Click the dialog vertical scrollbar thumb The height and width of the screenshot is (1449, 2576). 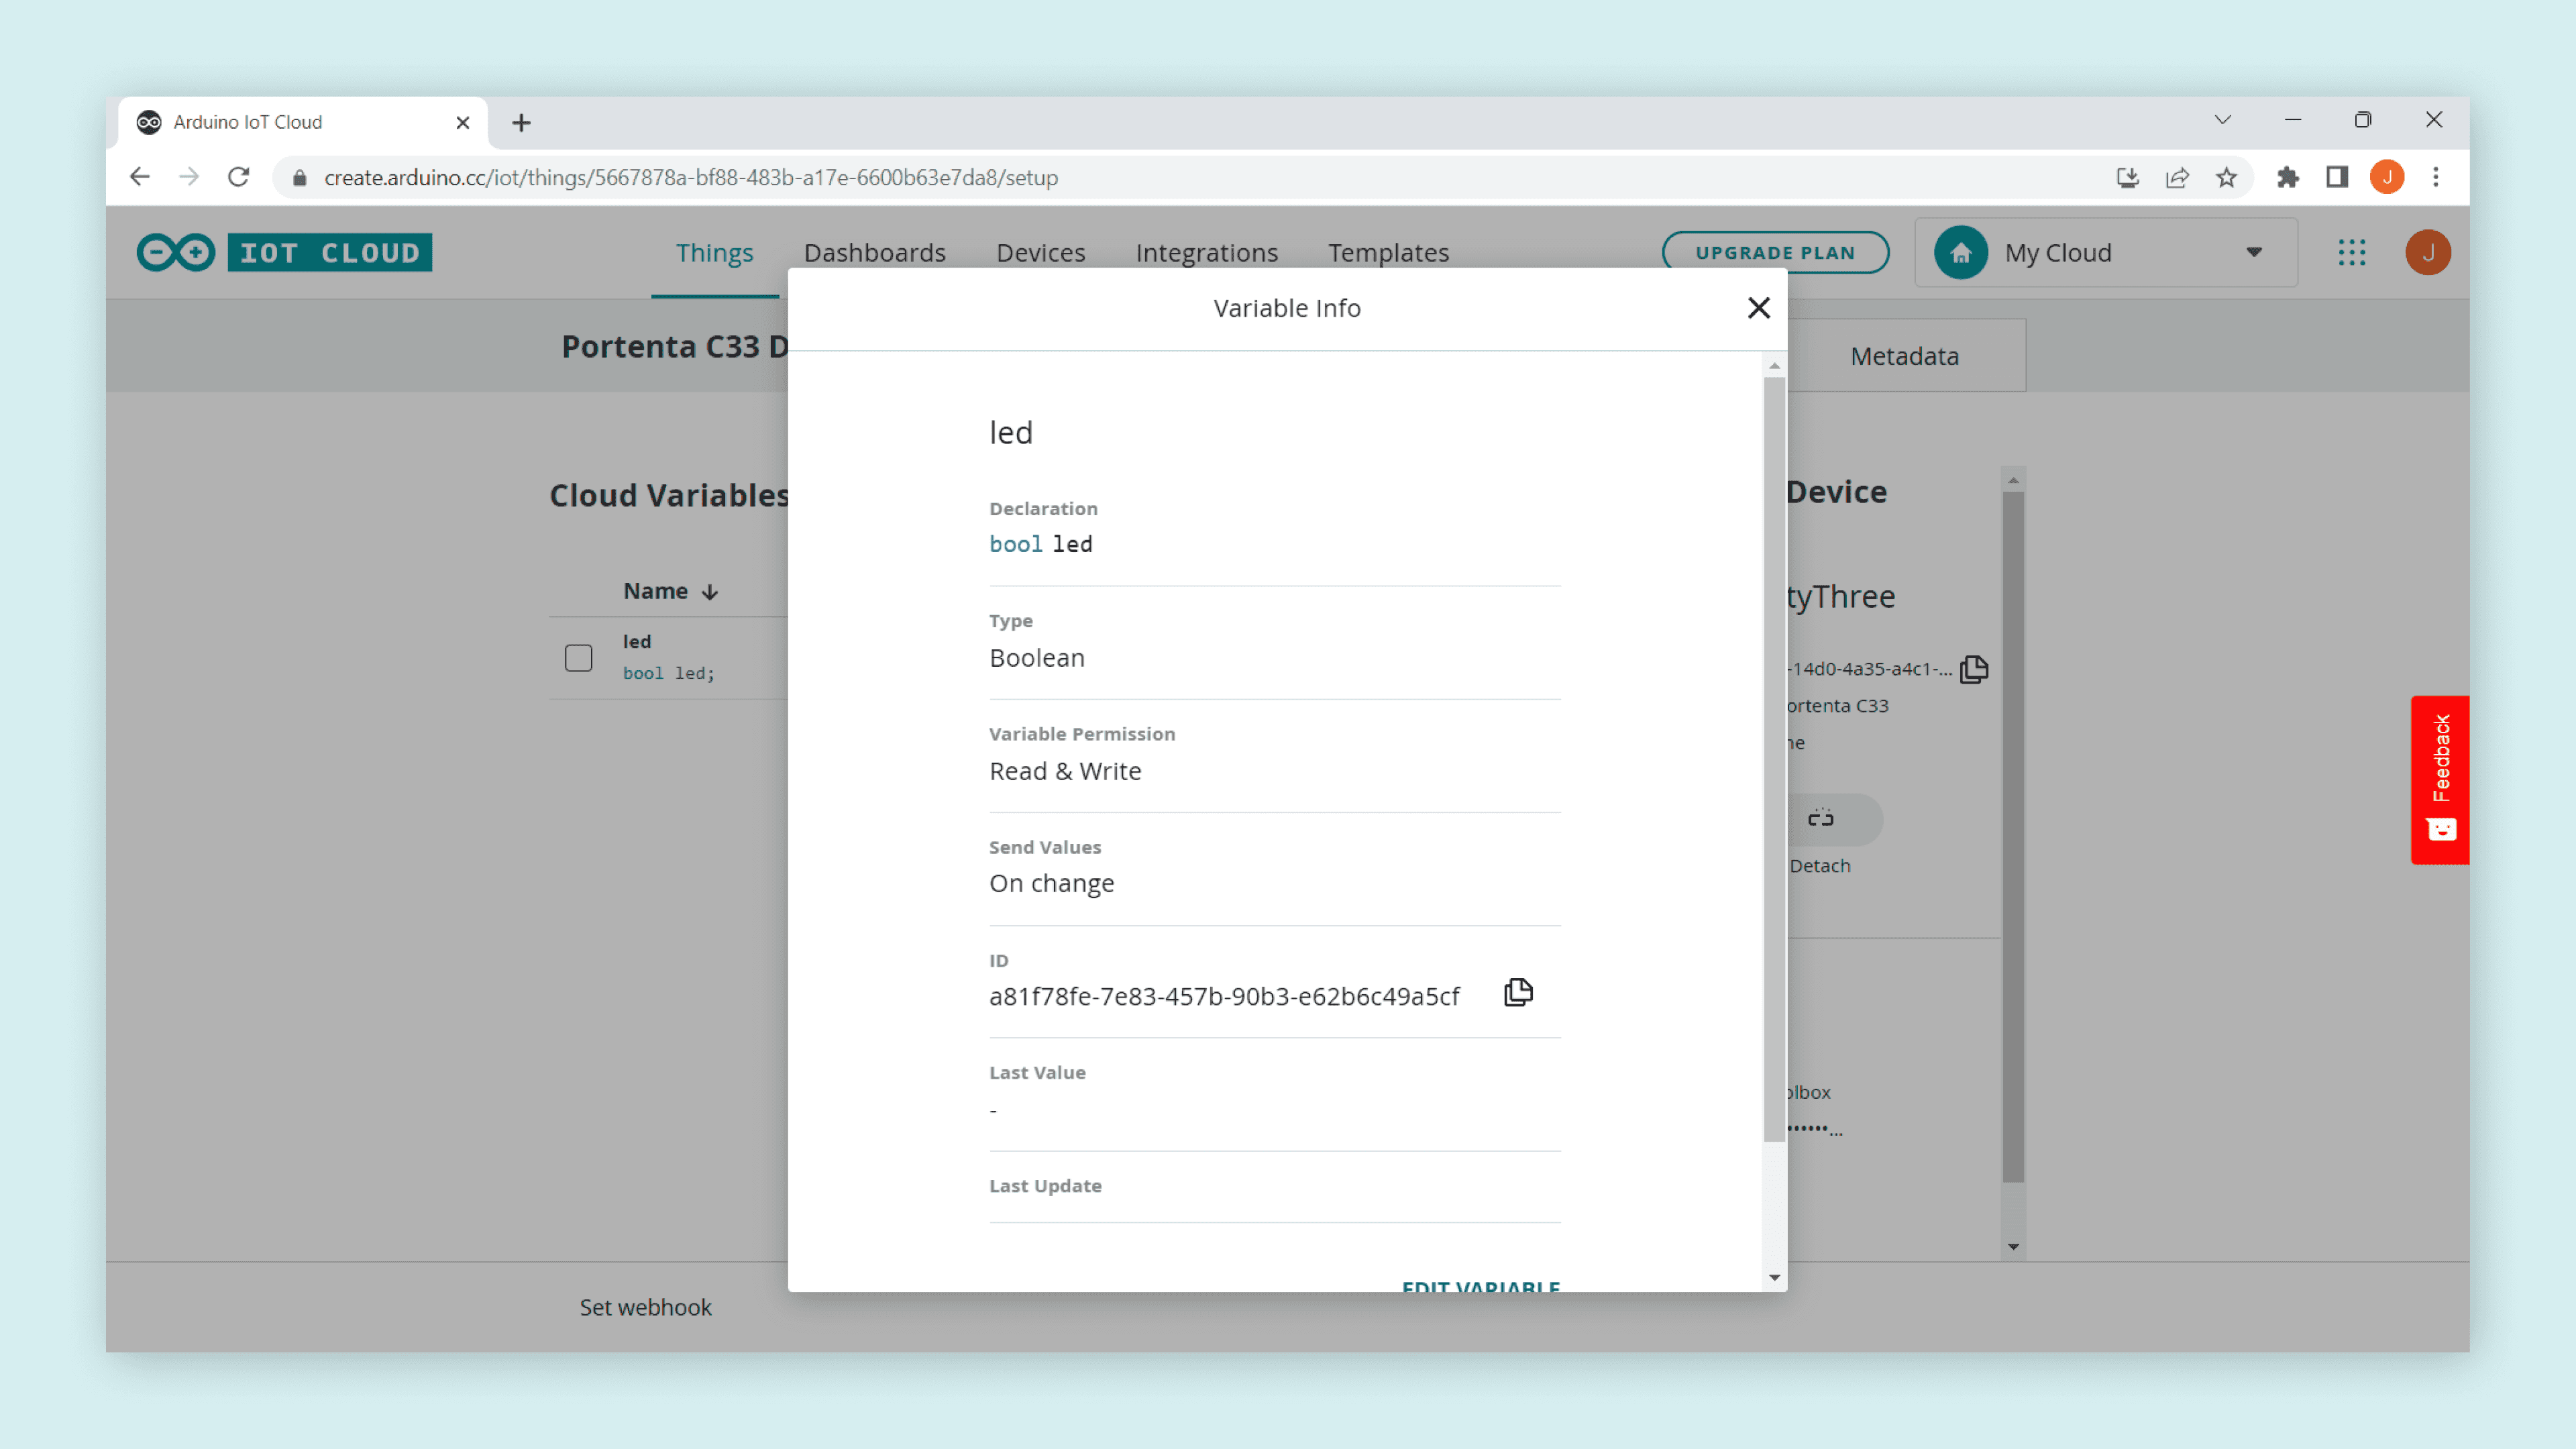(1774, 760)
